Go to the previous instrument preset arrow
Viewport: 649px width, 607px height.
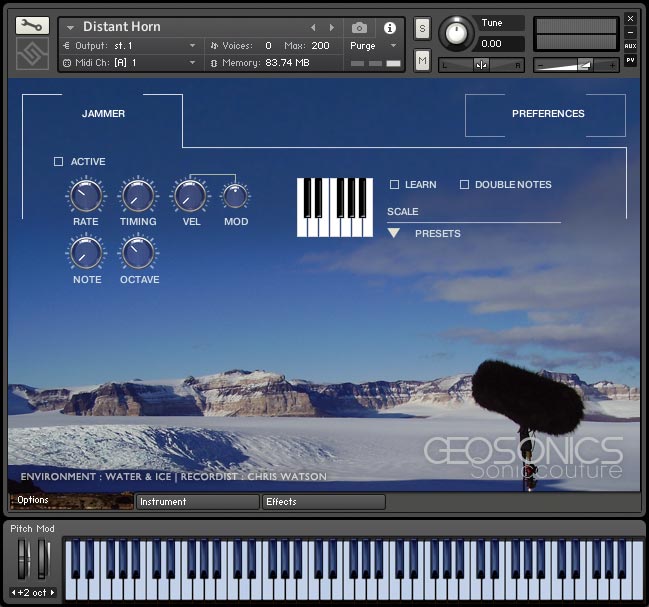(313, 28)
